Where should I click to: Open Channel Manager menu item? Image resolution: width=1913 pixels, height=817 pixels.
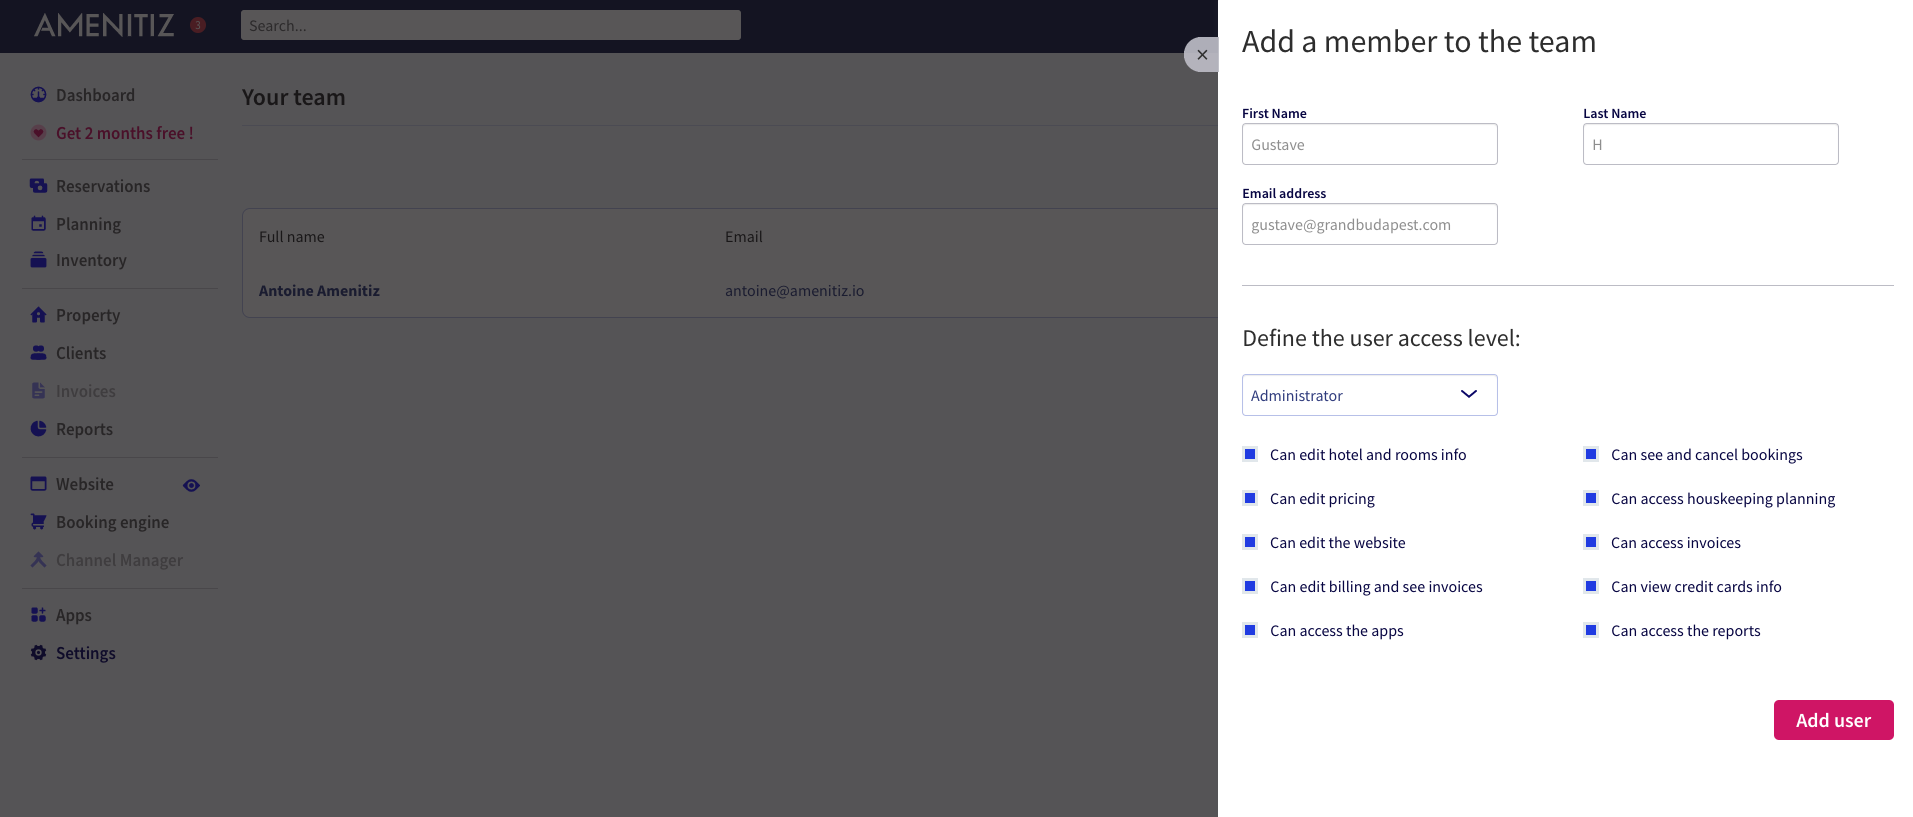[119, 560]
